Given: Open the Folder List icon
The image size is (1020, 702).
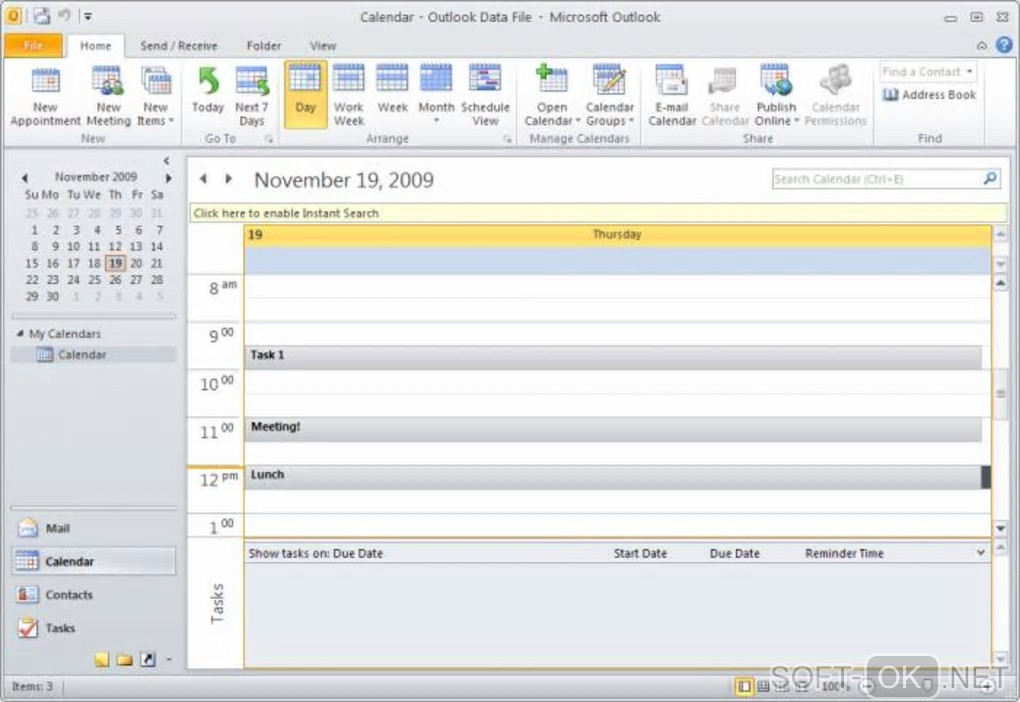Looking at the screenshot, I should [125, 660].
